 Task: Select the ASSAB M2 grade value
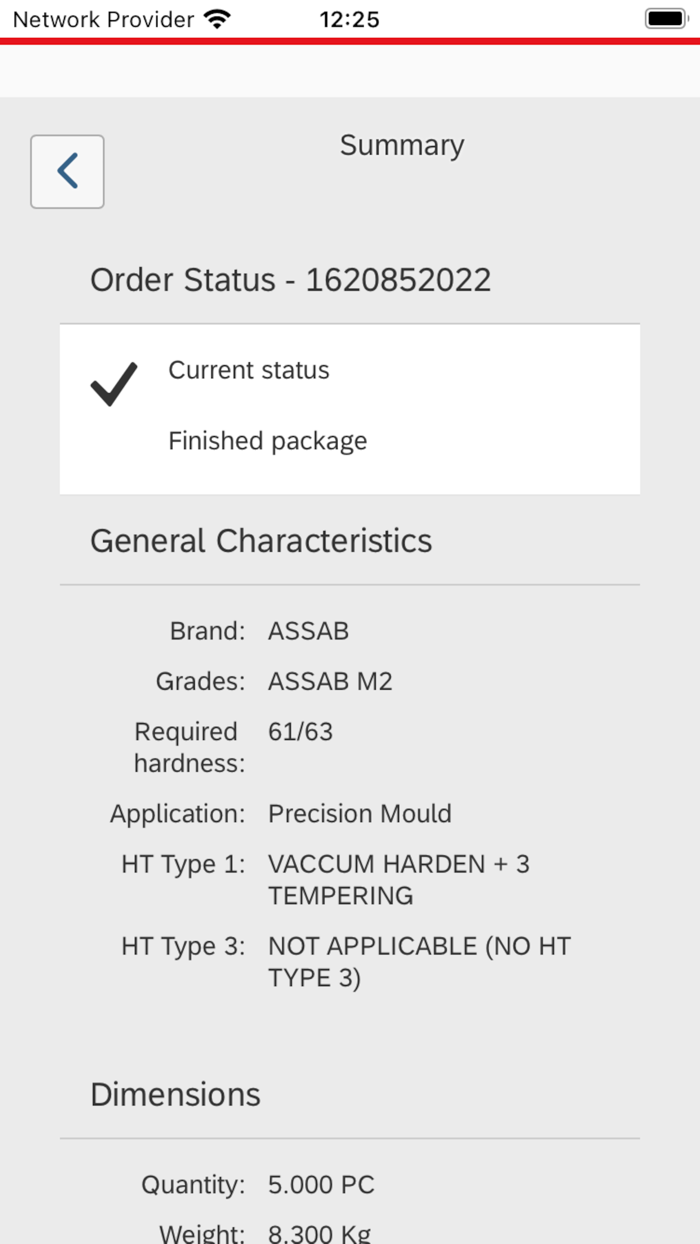click(x=330, y=681)
